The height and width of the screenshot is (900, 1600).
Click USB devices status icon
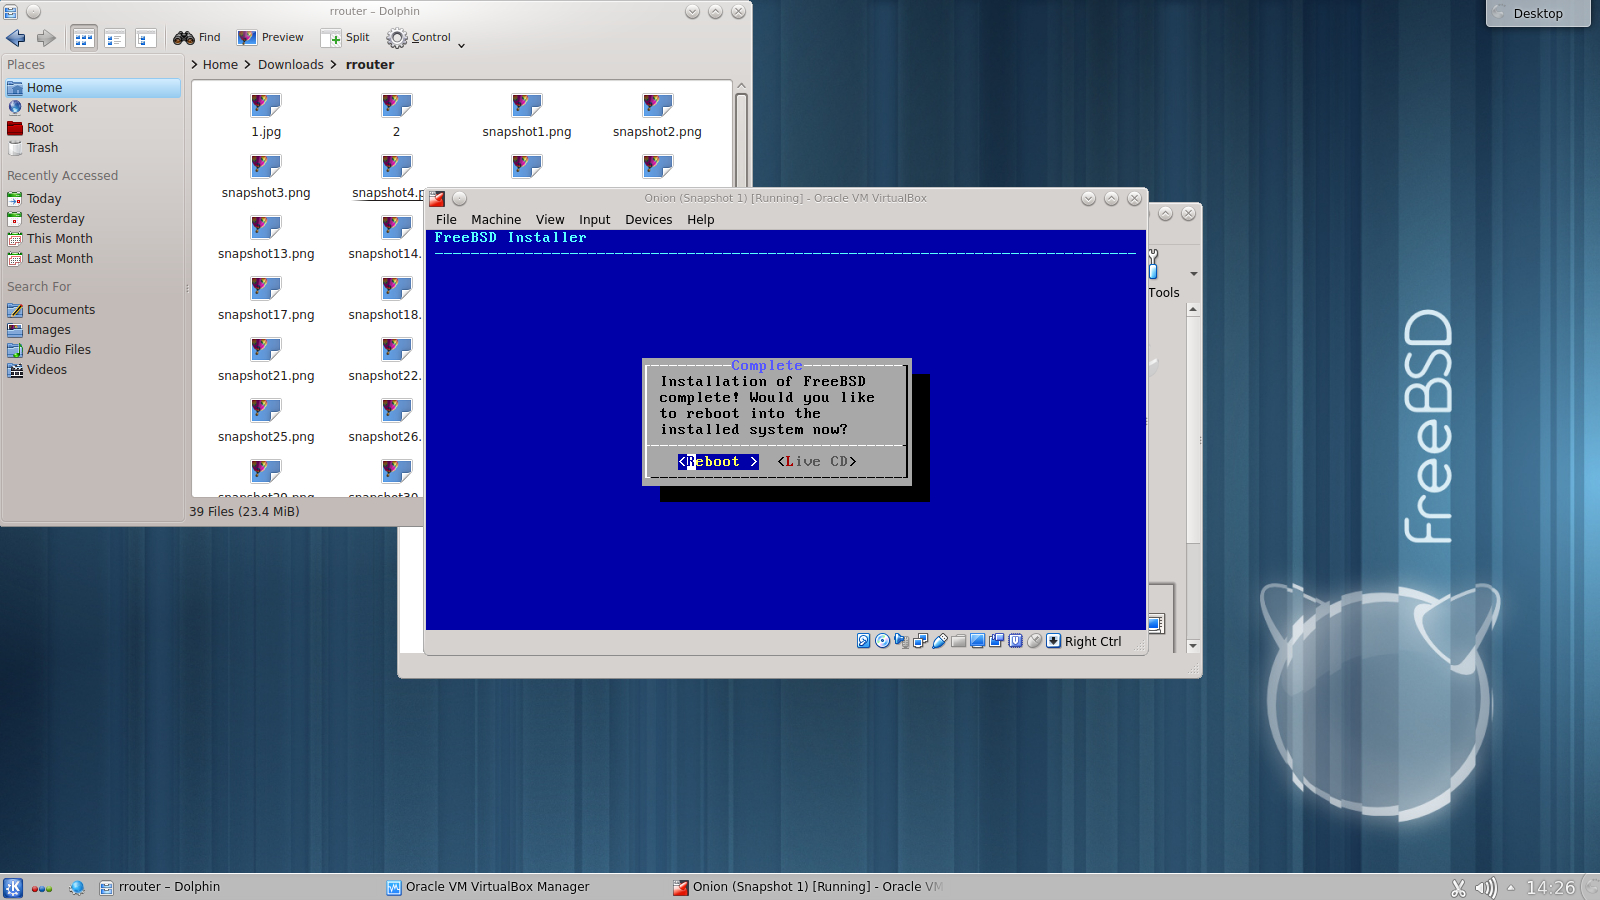pos(940,641)
